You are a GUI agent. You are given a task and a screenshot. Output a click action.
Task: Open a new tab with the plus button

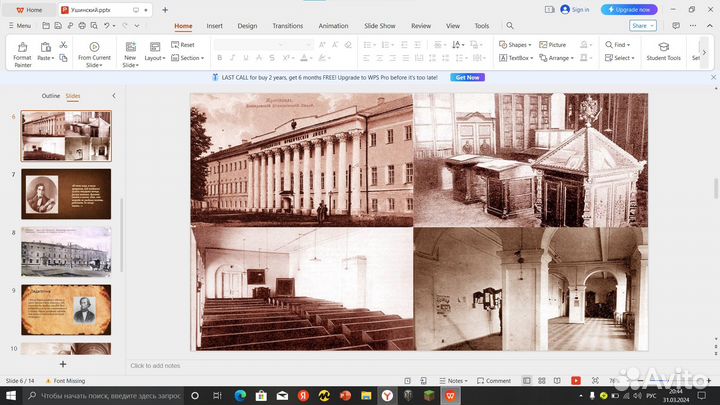pyautogui.click(x=165, y=10)
